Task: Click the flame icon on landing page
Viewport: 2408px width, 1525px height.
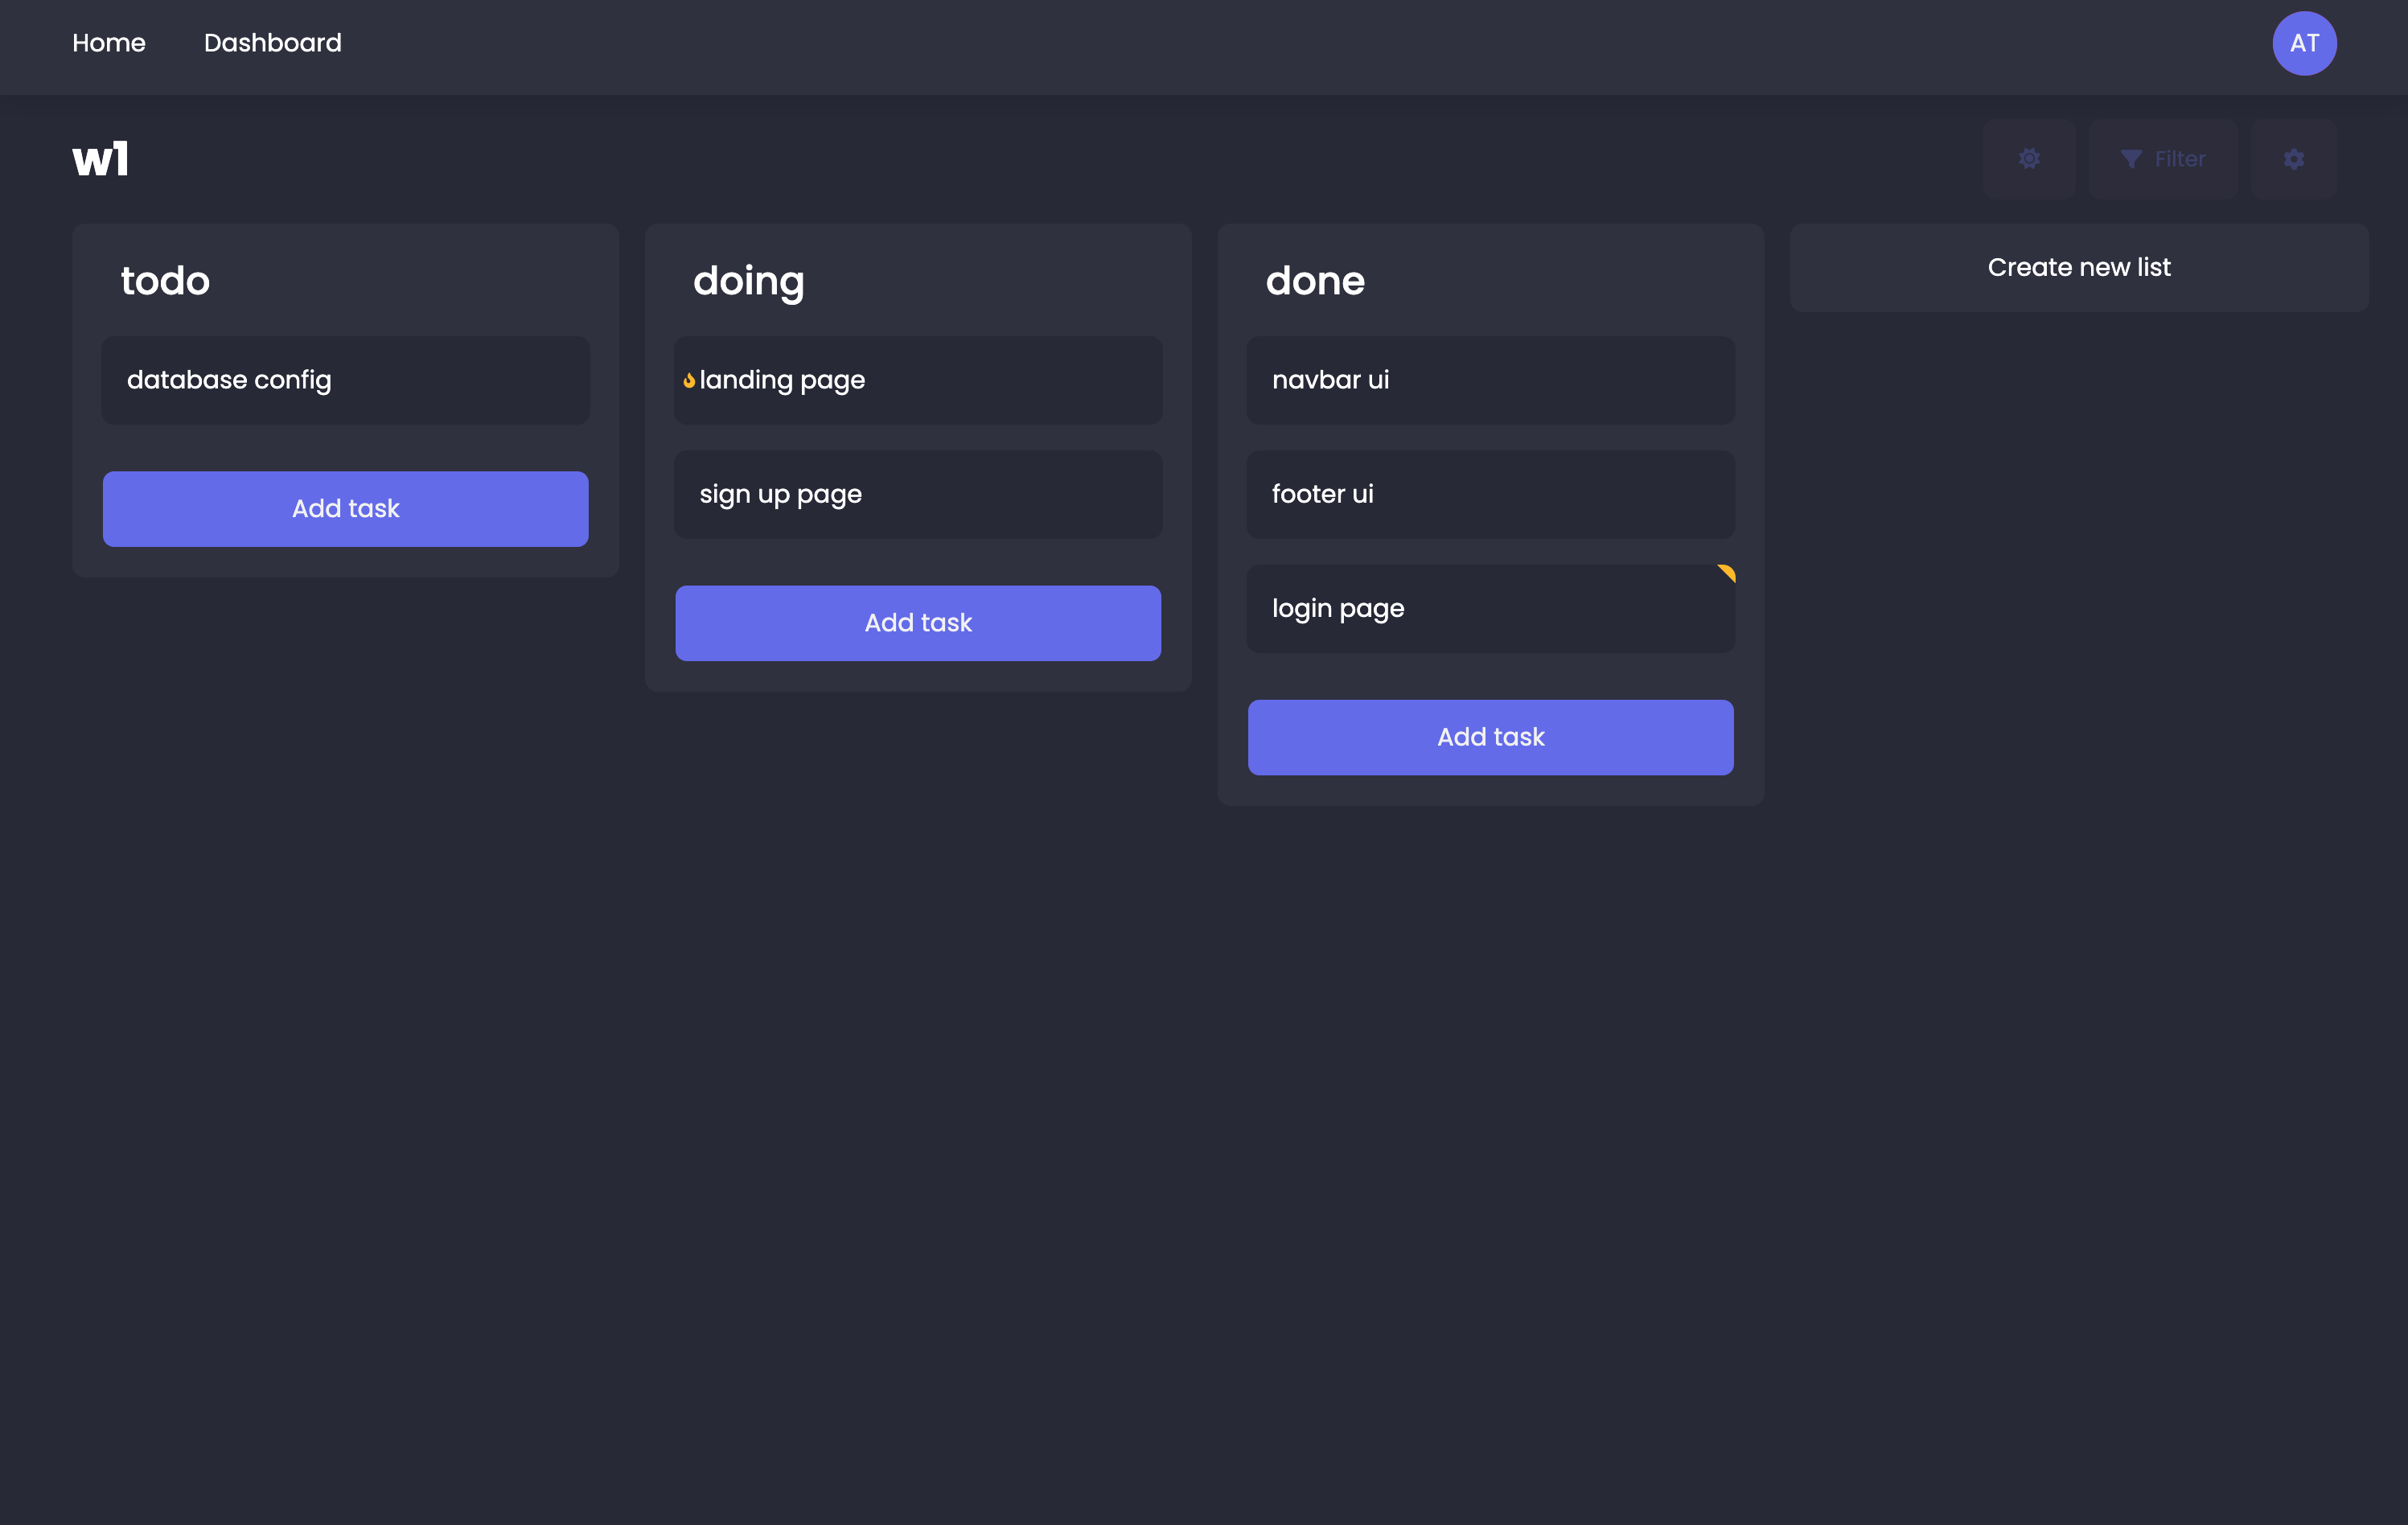Action: coord(689,380)
